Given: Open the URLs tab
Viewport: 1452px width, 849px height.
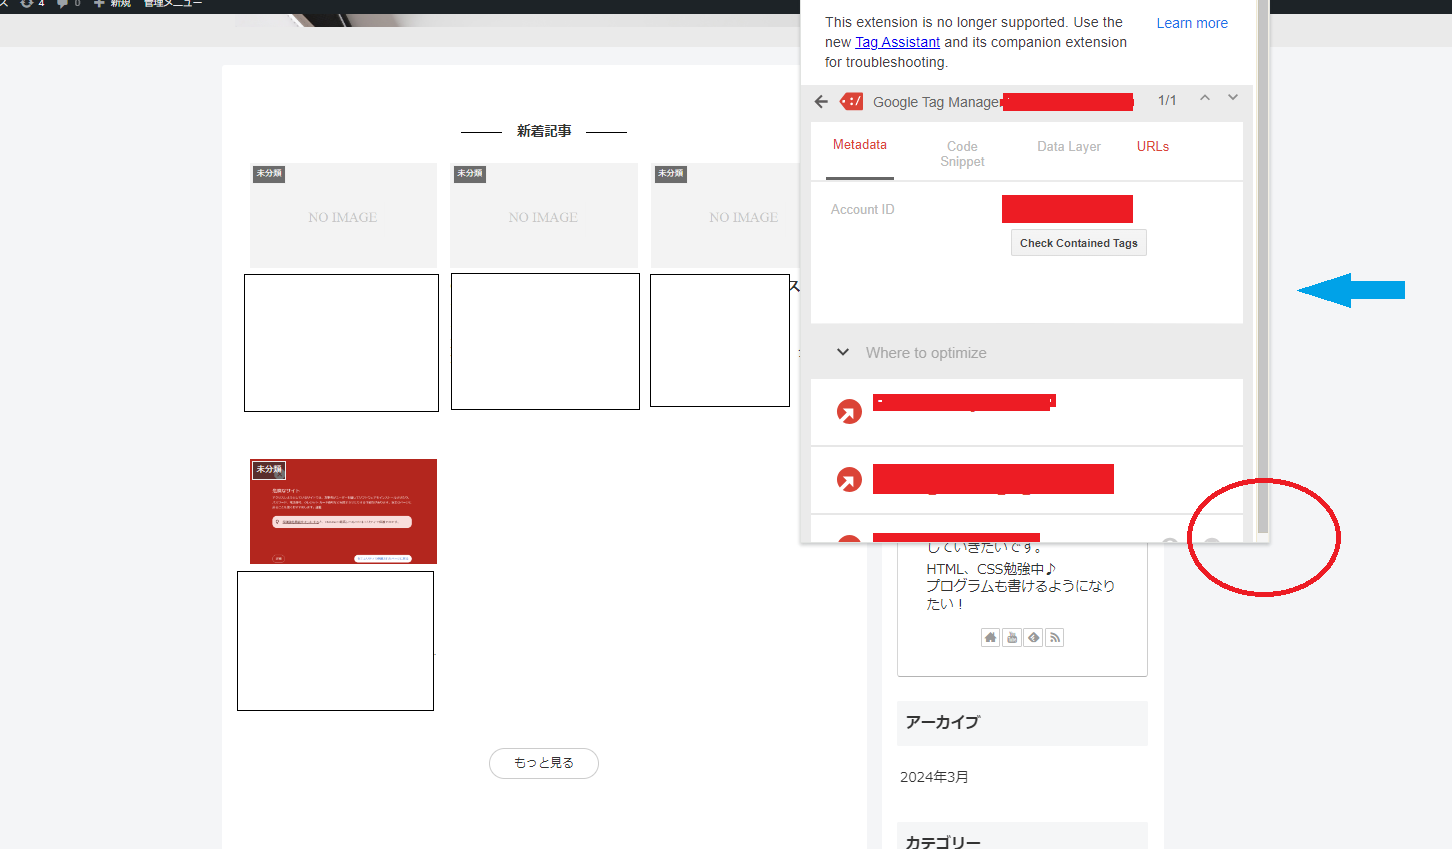Looking at the screenshot, I should pyautogui.click(x=1152, y=146).
